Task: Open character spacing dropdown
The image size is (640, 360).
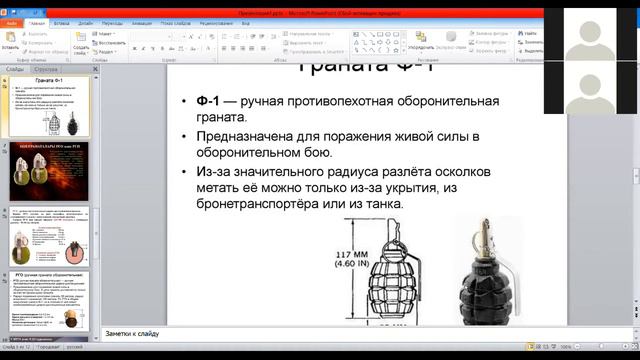Action: click(x=181, y=49)
